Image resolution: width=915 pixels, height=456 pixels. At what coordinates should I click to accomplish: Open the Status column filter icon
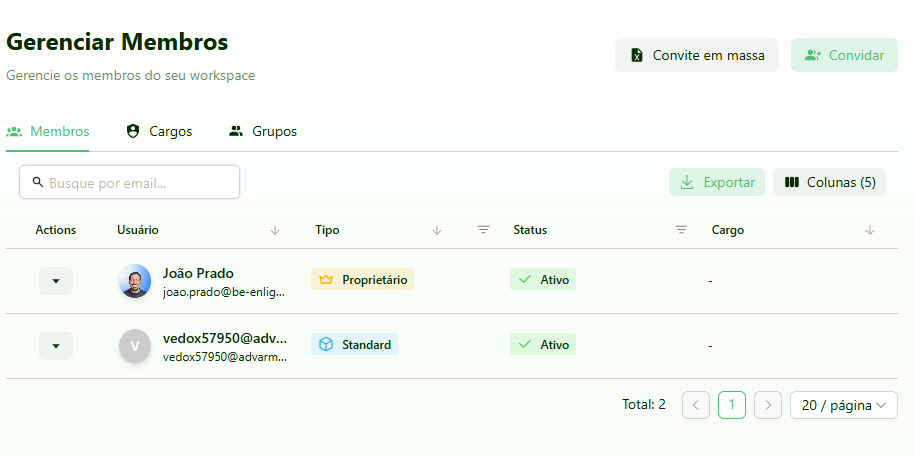coord(681,230)
